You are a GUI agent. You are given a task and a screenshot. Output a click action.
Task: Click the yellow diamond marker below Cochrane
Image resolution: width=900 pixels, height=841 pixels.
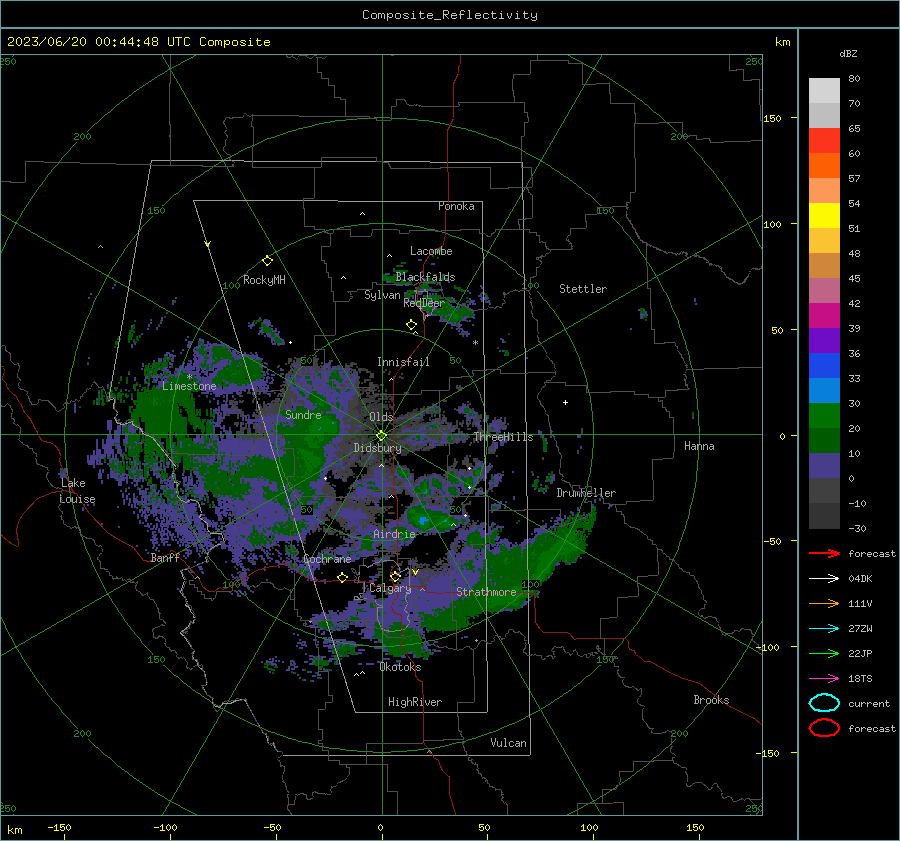(x=342, y=578)
